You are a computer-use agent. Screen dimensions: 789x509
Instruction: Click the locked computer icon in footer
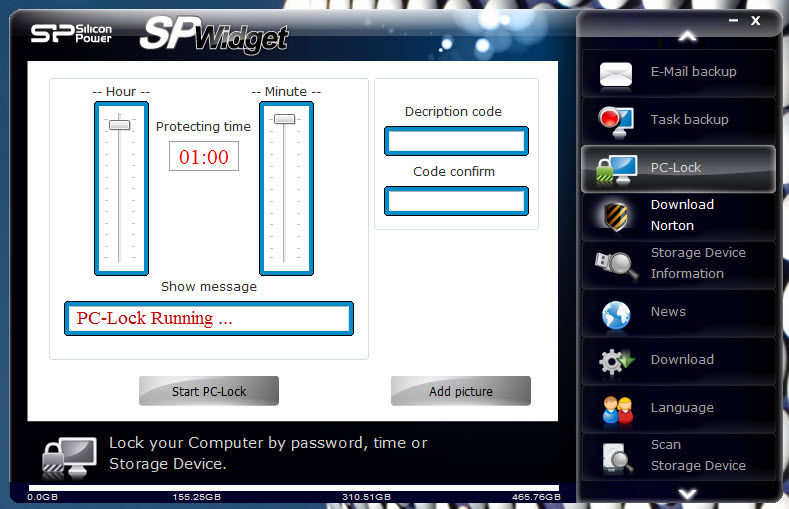[x=69, y=457]
